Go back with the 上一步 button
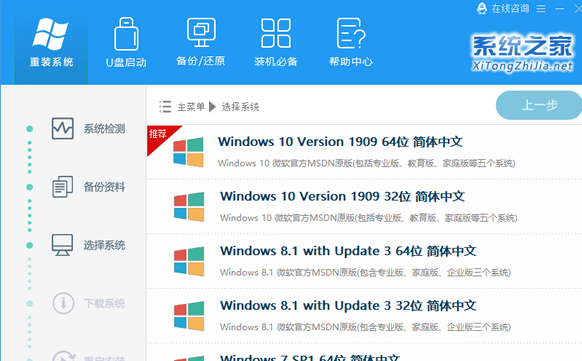Screen dimensions: 582x361 [539, 105]
